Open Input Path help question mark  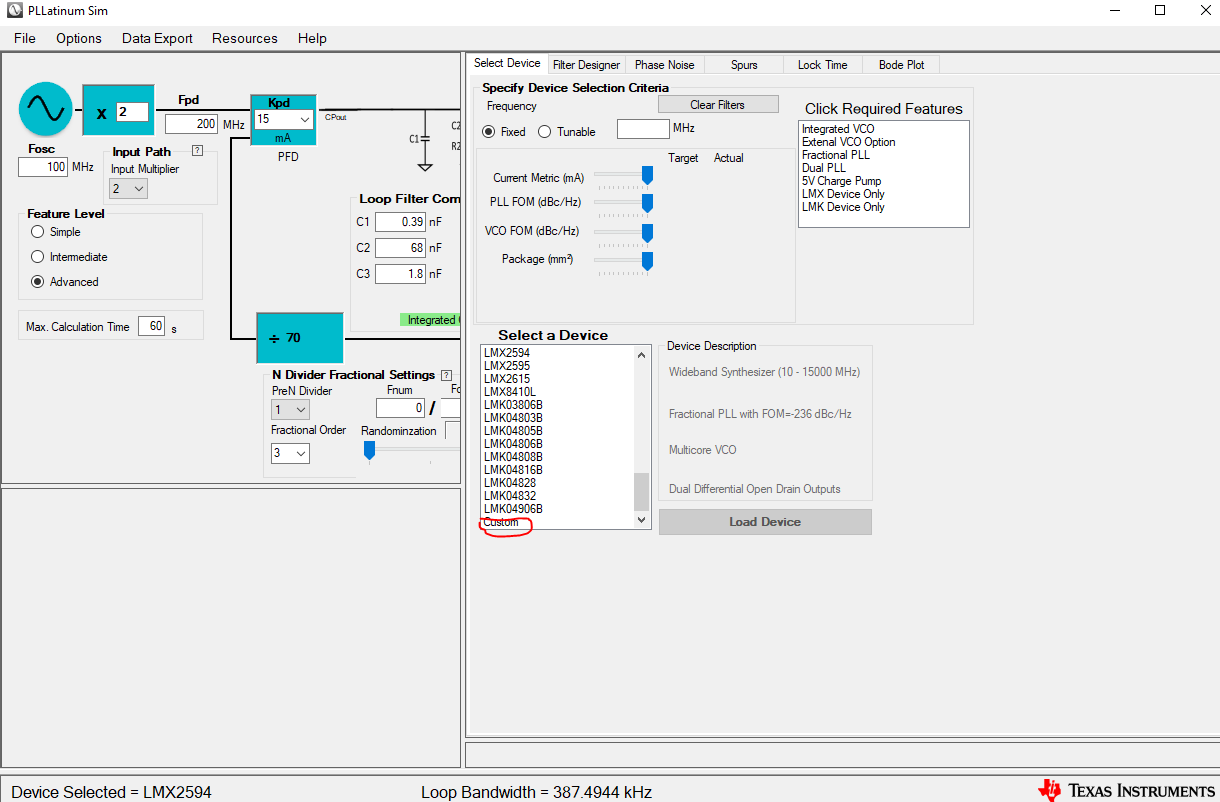pos(197,151)
